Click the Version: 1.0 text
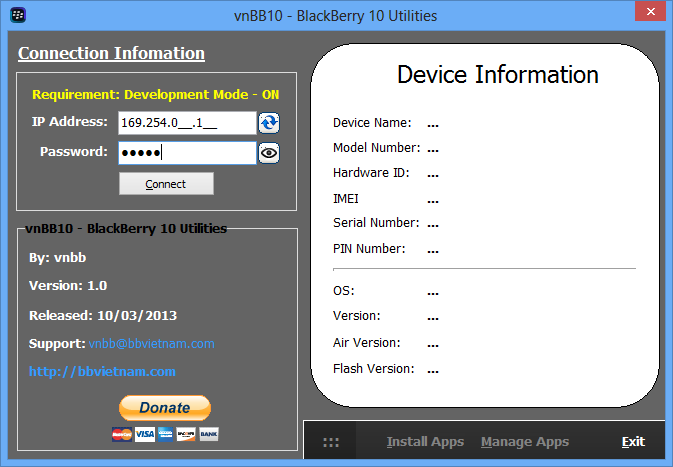Image resolution: width=673 pixels, height=467 pixels. click(68, 286)
